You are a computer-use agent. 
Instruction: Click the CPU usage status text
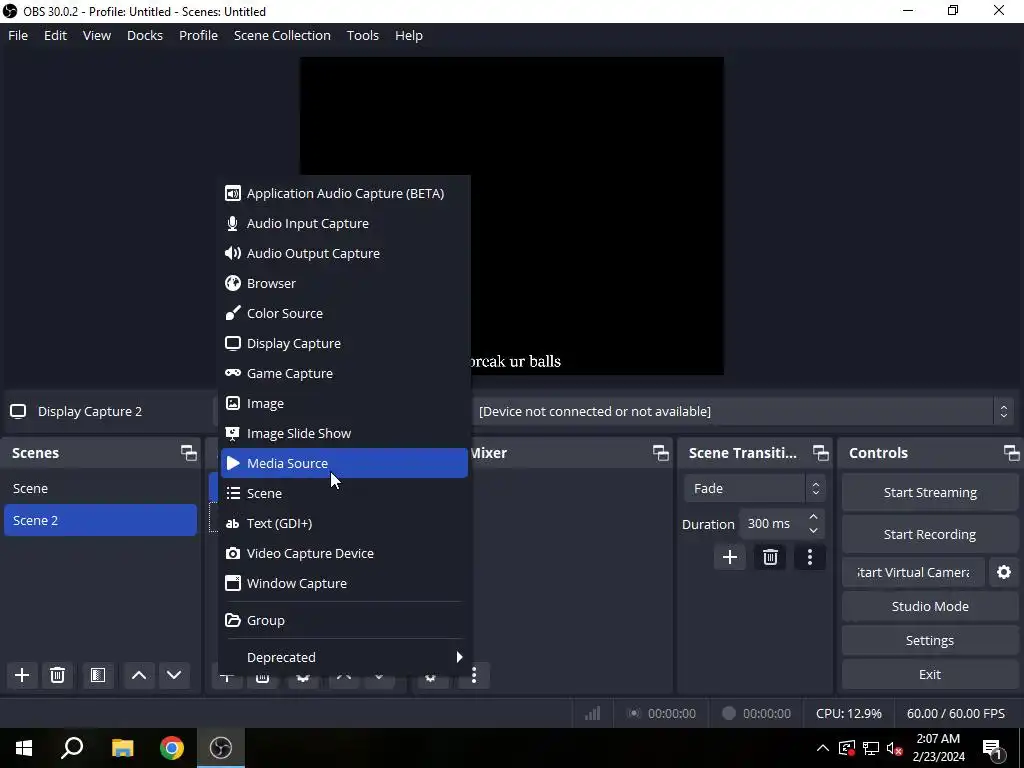click(848, 714)
